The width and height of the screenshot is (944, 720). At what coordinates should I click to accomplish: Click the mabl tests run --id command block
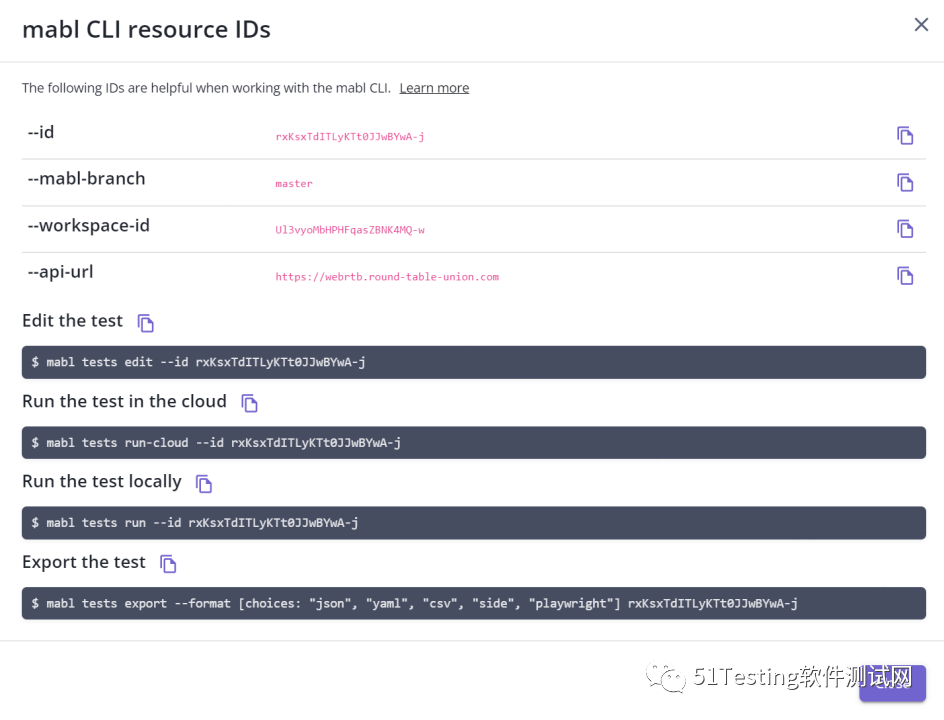click(474, 523)
